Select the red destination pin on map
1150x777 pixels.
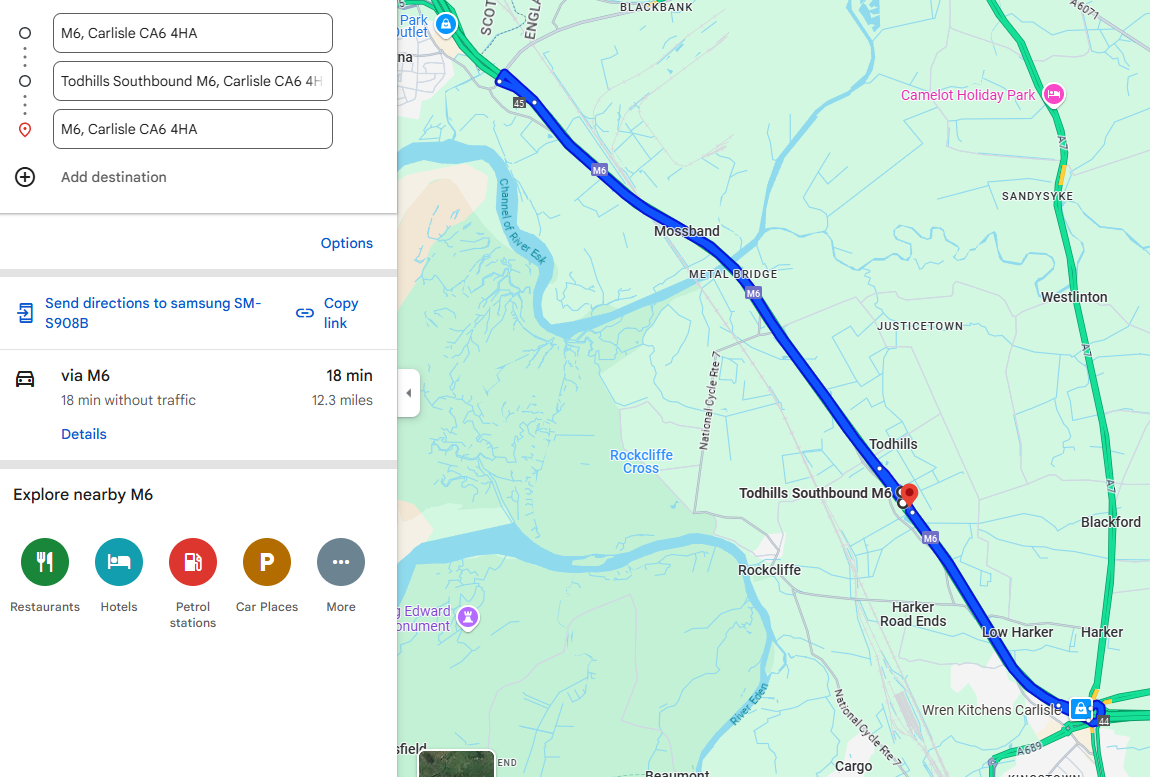coord(909,495)
